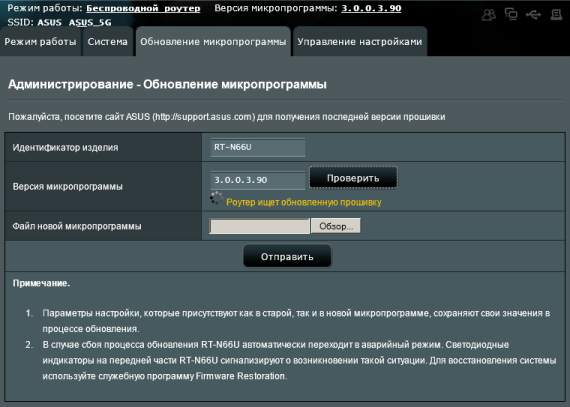Go to the Управление настройками tab
570x407 pixels.
pos(360,41)
